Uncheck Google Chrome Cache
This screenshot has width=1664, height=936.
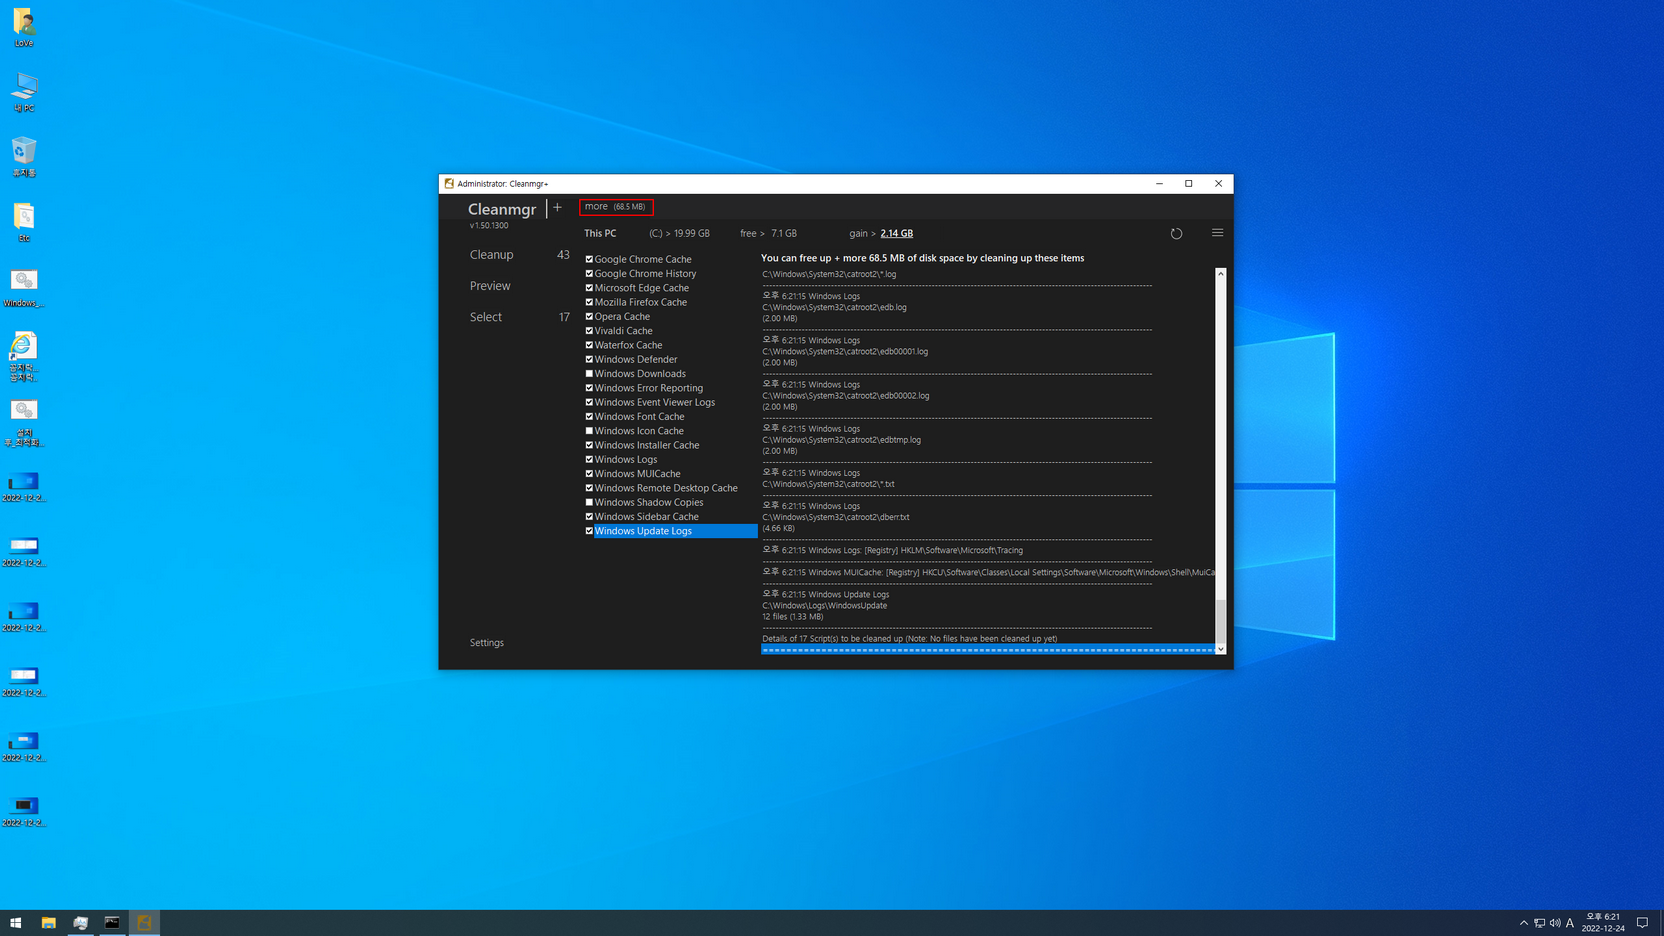tap(589, 259)
